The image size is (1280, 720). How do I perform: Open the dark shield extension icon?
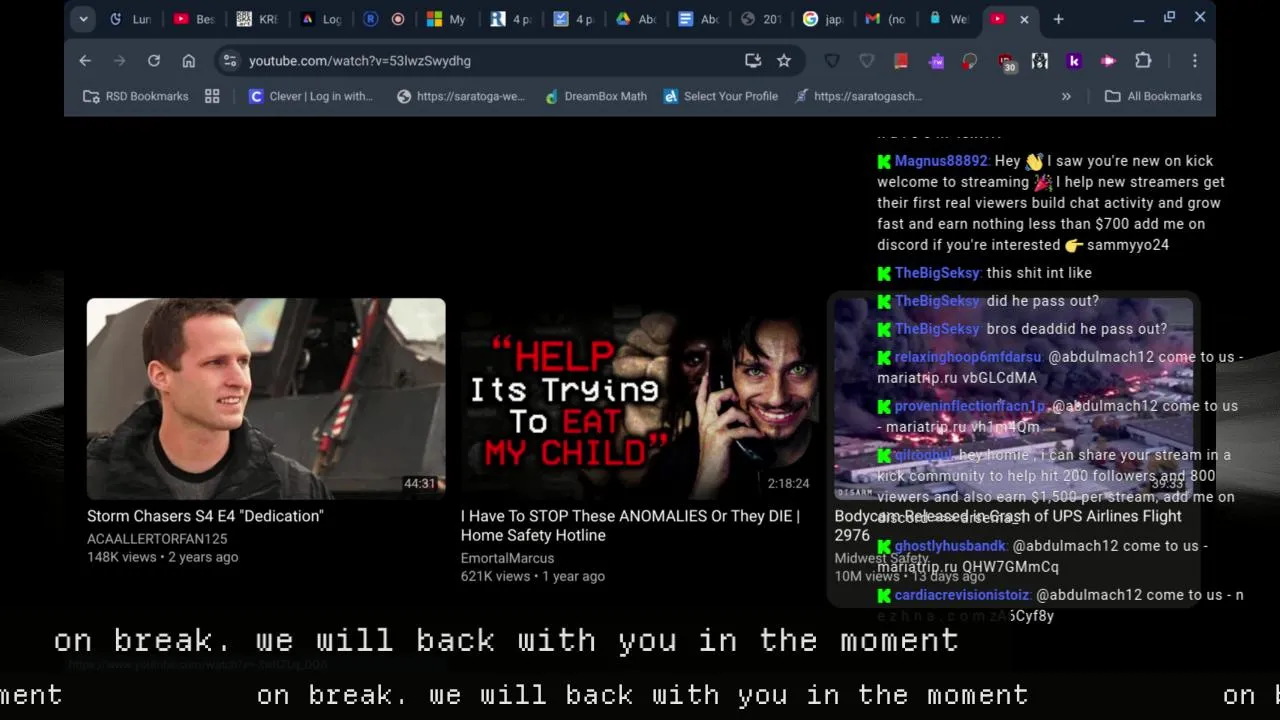(832, 61)
